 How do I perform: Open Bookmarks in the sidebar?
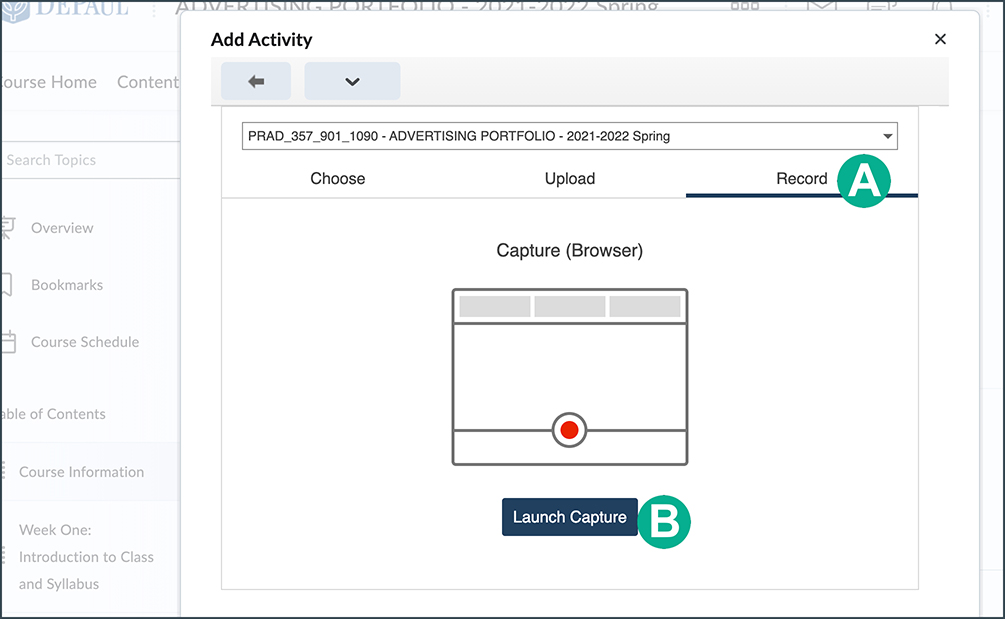67,285
